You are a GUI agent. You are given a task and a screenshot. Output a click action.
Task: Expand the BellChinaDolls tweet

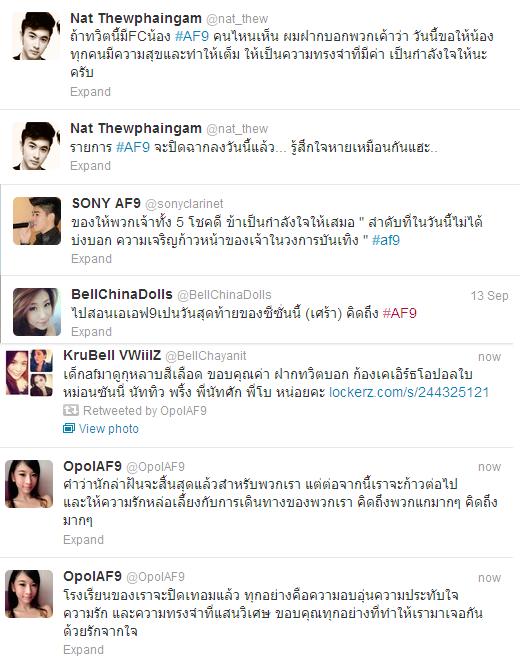(91, 332)
